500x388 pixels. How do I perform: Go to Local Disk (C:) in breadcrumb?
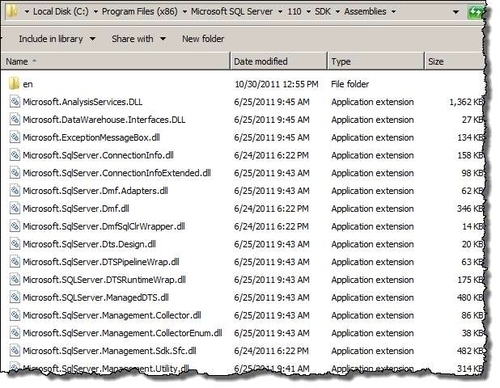61,12
